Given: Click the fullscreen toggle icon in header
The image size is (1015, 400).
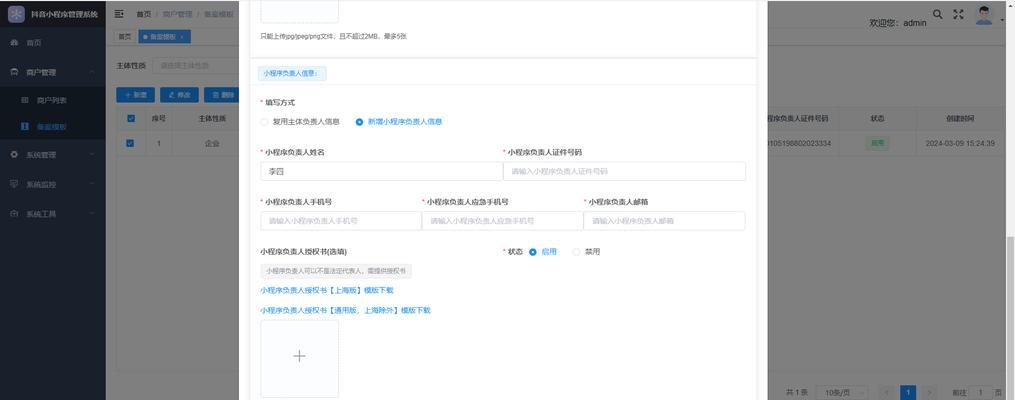Looking at the screenshot, I should (958, 14).
